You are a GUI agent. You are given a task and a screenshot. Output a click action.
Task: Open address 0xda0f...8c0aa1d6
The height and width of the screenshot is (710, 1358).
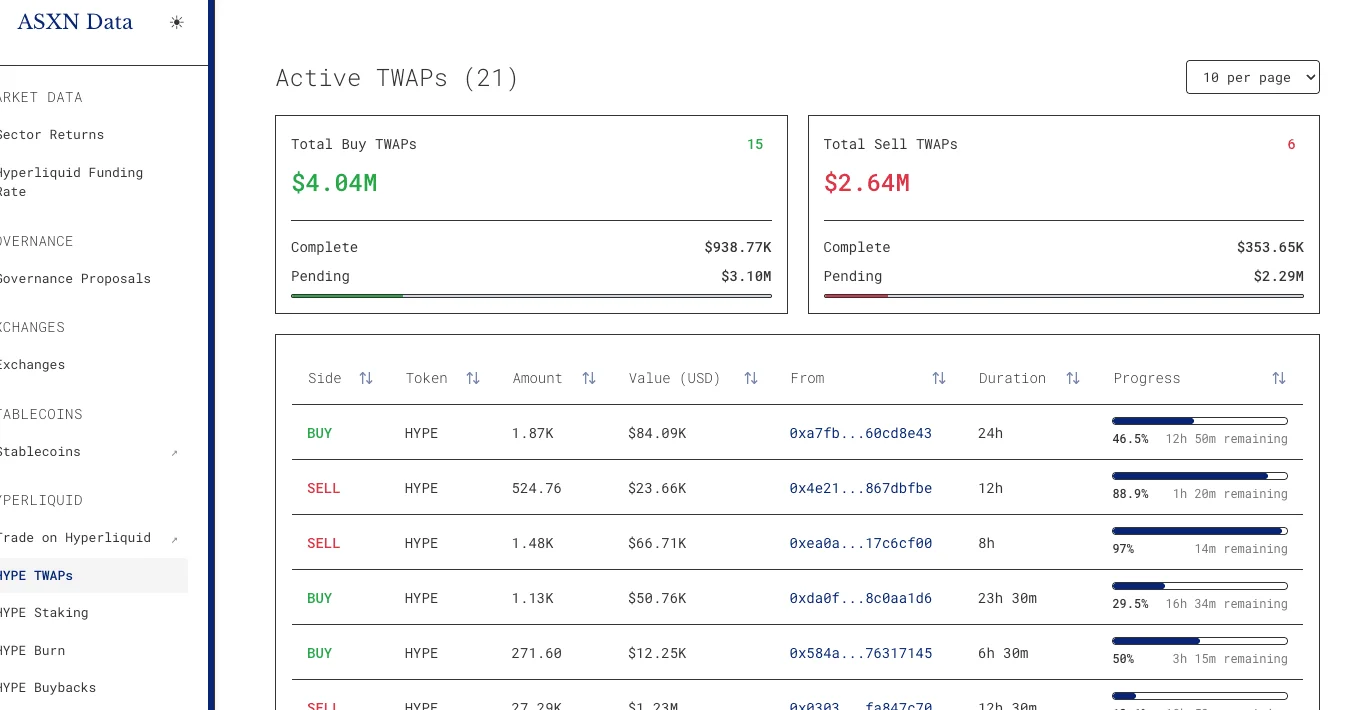coord(861,598)
